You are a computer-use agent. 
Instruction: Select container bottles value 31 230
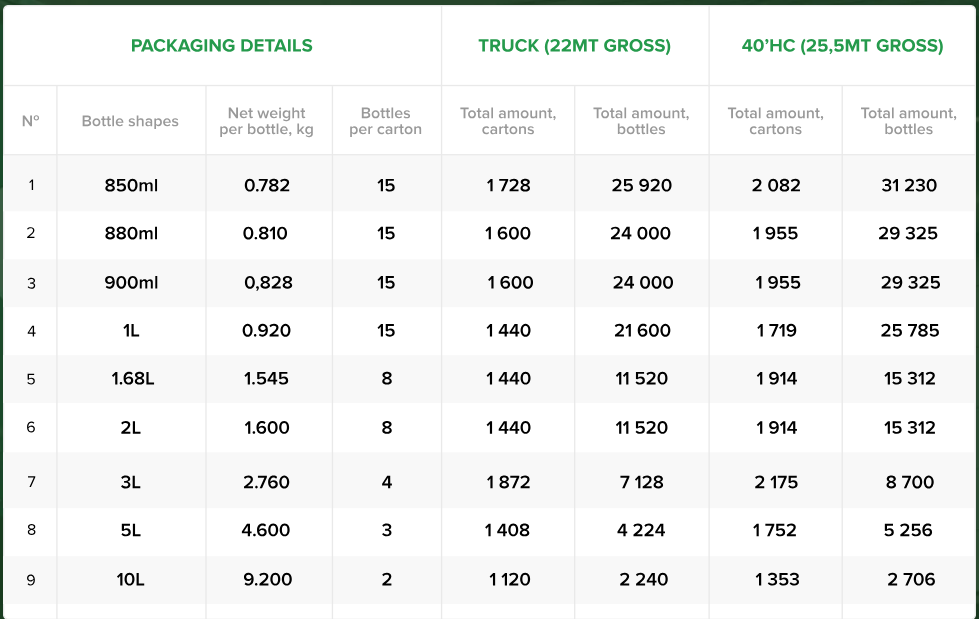pyautogui.click(x=909, y=186)
